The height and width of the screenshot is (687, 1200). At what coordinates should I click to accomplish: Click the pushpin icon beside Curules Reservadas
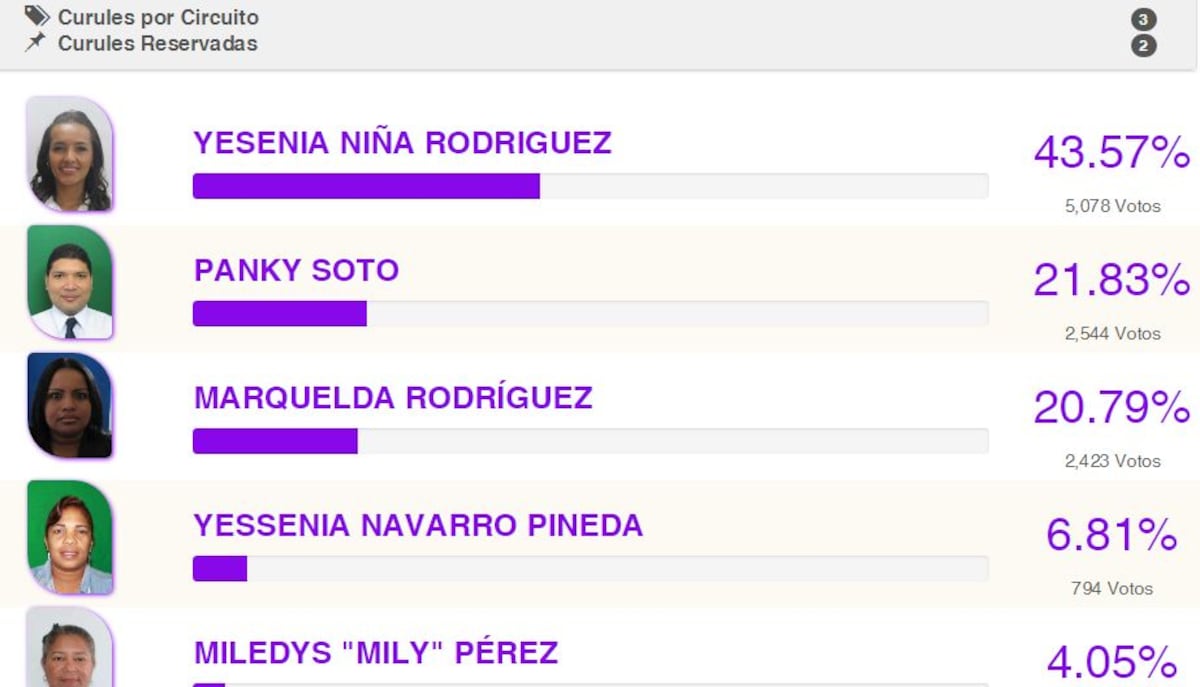click(x=36, y=42)
